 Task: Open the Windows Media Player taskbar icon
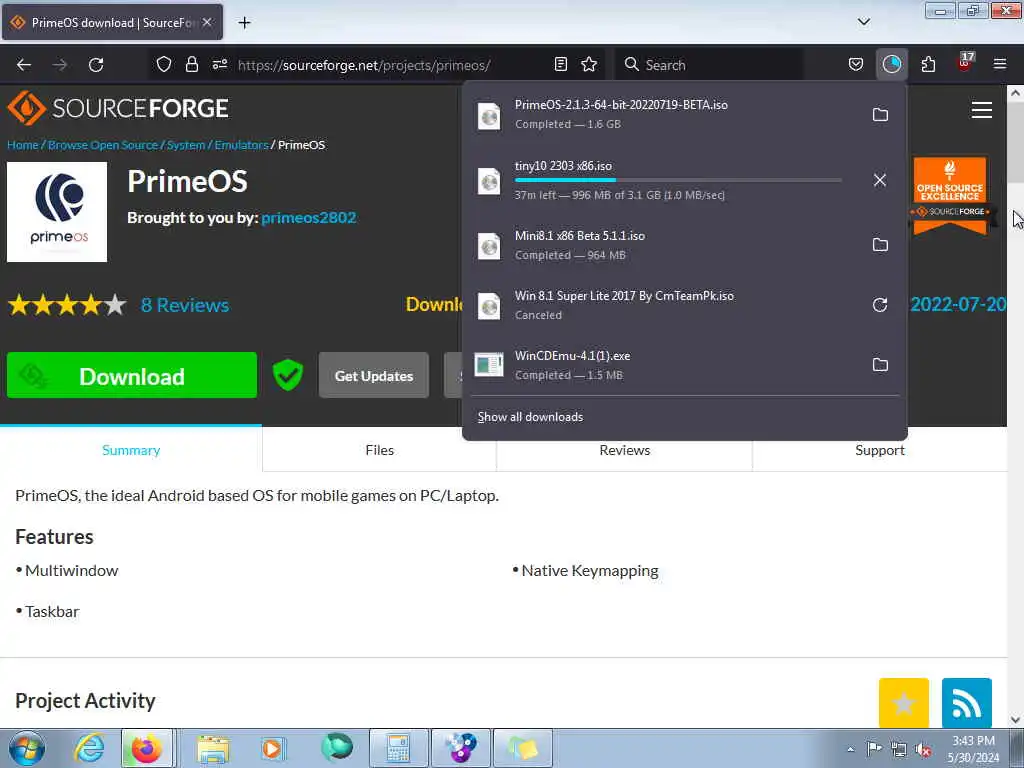[x=272, y=748]
